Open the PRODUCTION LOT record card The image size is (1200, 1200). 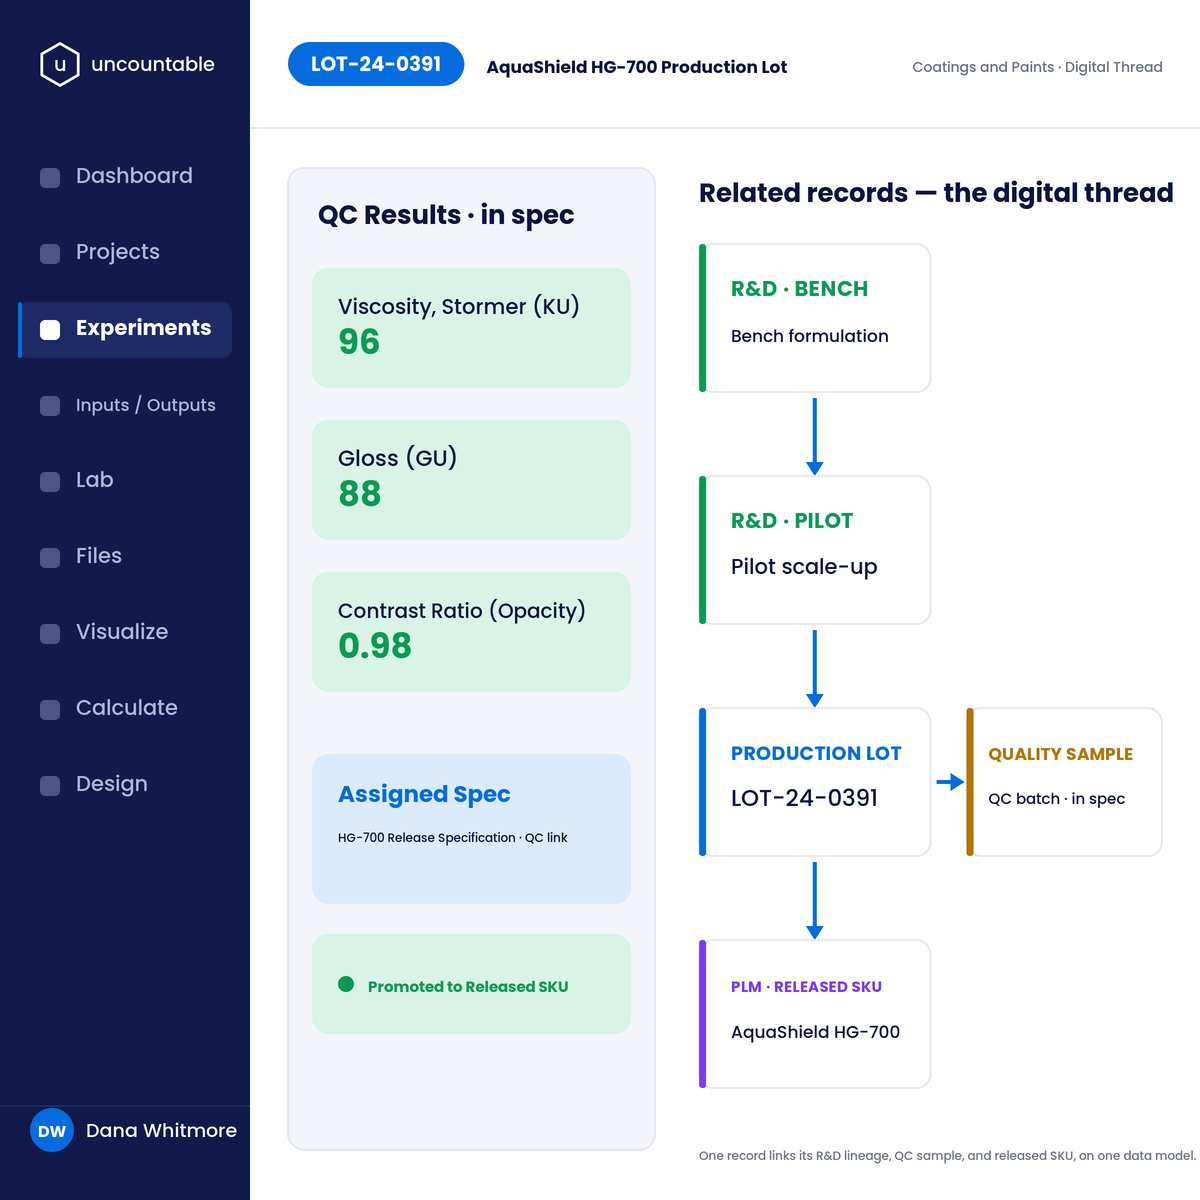[x=815, y=782]
